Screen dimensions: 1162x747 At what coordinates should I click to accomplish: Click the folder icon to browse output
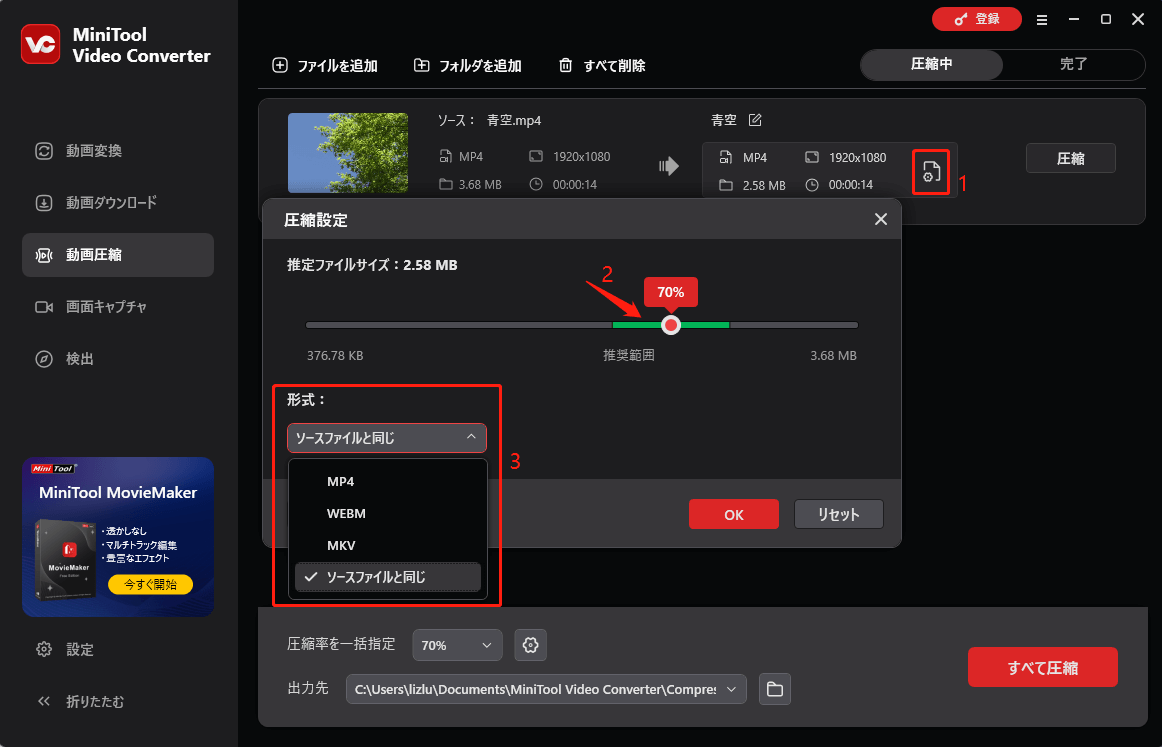pyautogui.click(x=774, y=689)
